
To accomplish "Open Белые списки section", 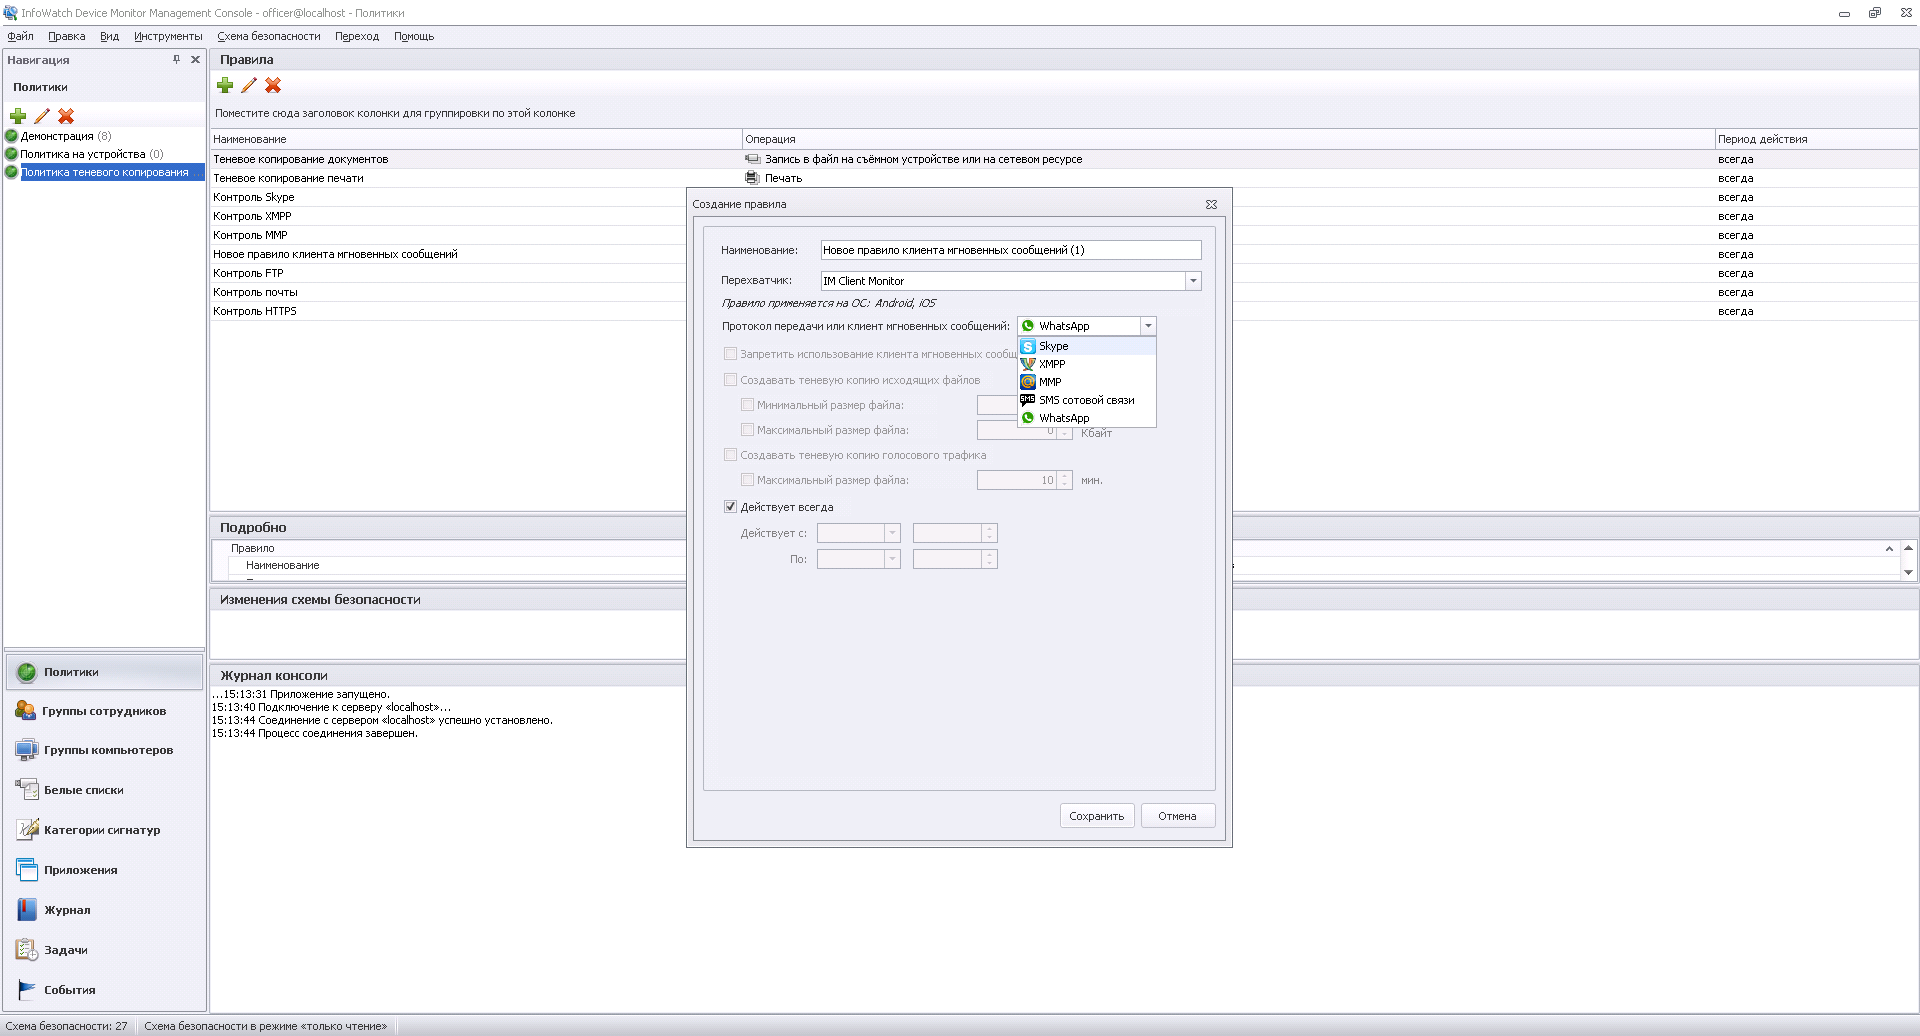I will tap(105, 790).
